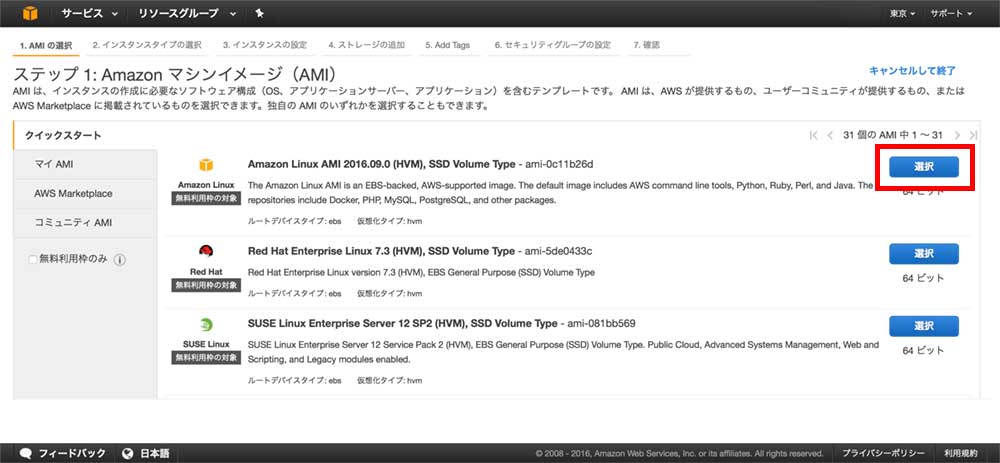Click info icon beside 無料利用枠のみ
The height and width of the screenshot is (463, 1000).
point(120,260)
